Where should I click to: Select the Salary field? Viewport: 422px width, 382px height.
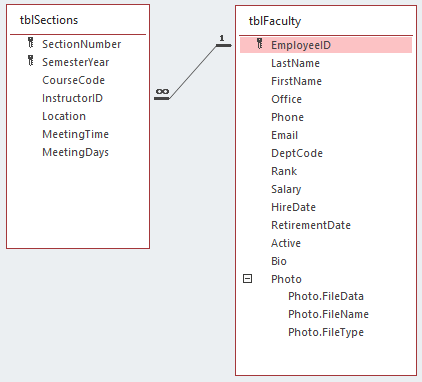tap(286, 189)
